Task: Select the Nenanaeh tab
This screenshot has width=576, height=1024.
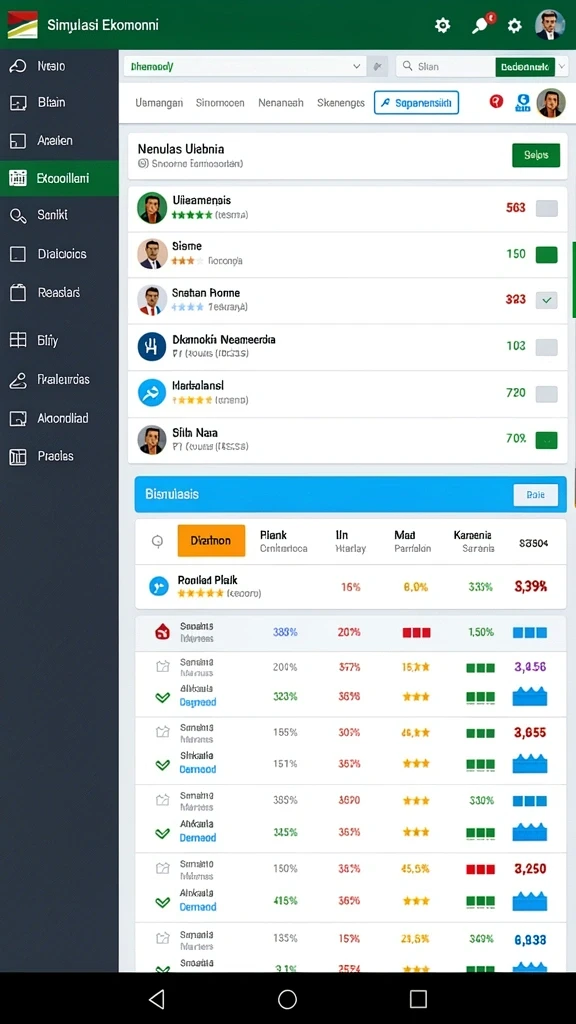Action: [x=281, y=103]
